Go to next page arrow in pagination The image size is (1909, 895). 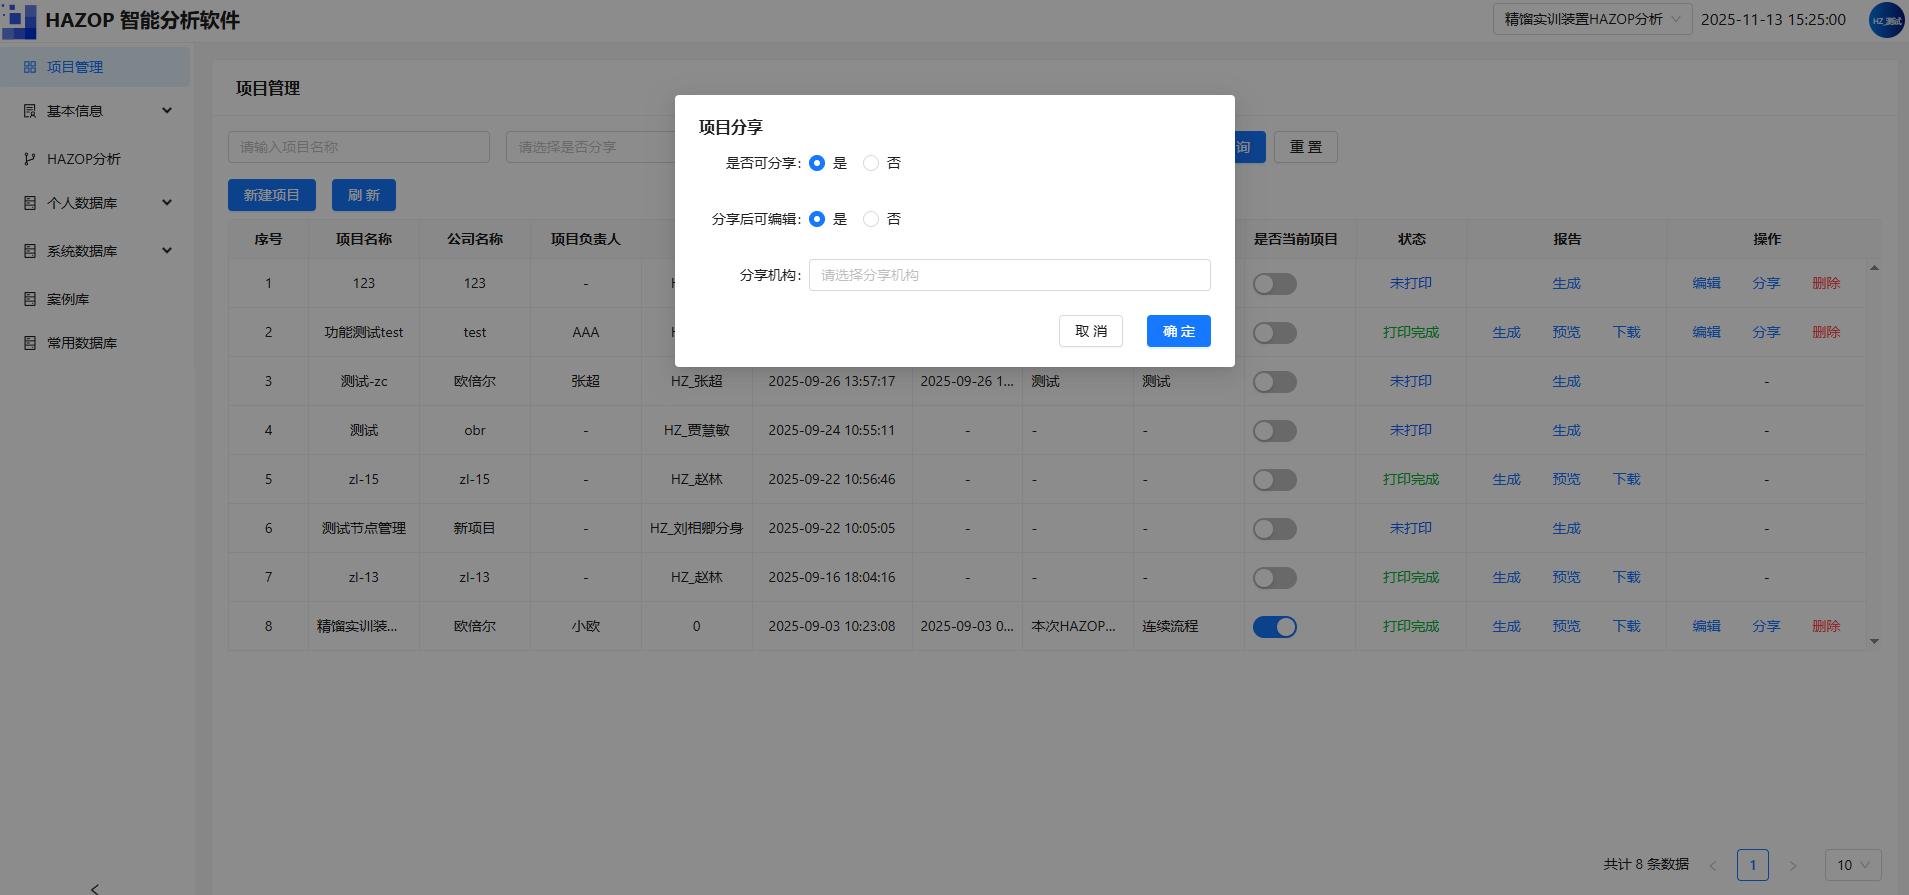click(x=1793, y=865)
